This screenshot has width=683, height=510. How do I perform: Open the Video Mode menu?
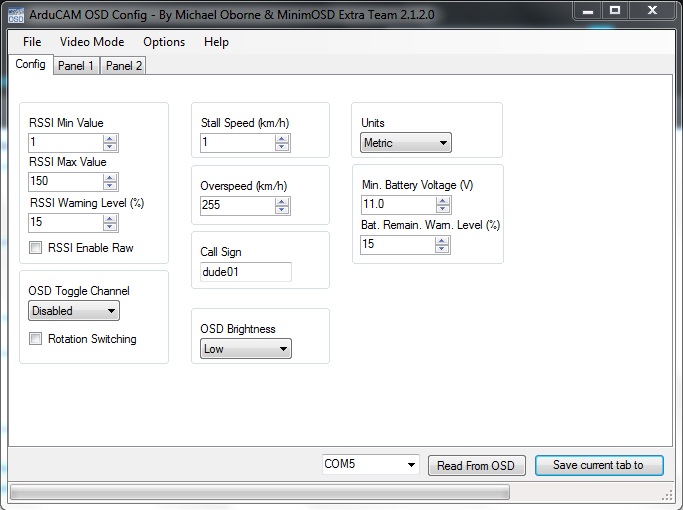click(x=92, y=42)
